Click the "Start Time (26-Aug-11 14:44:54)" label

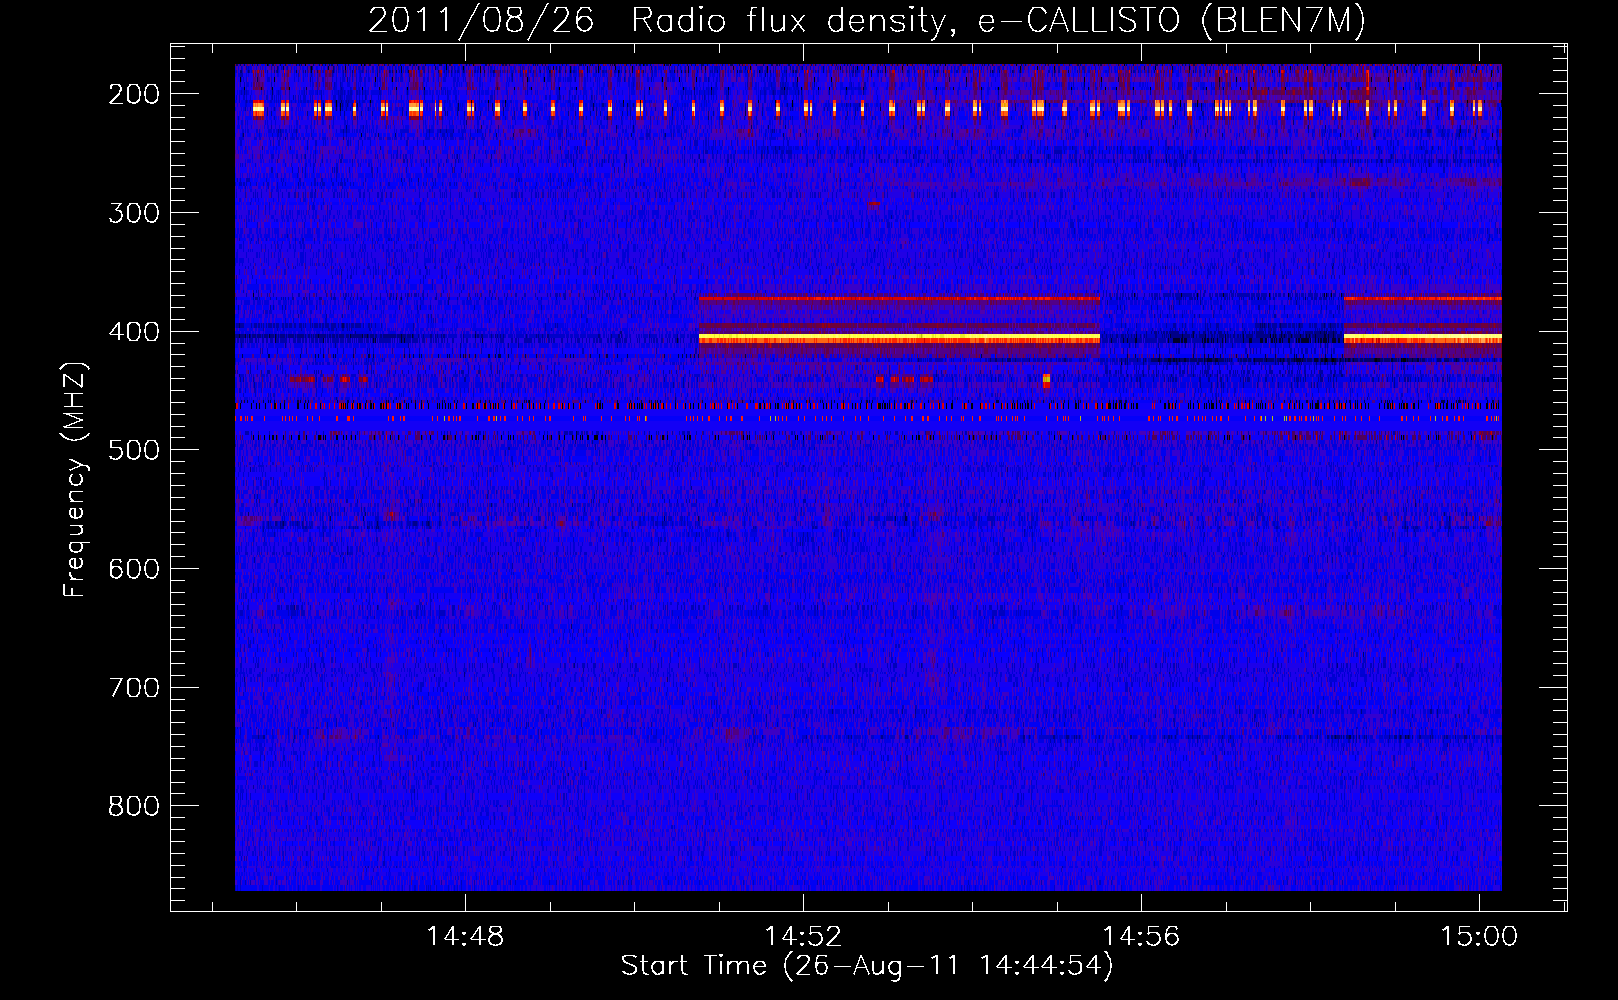point(867,966)
